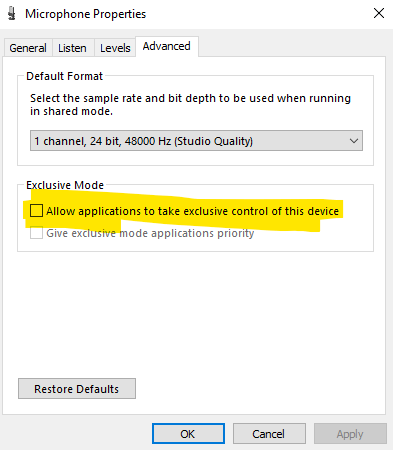Switch to the General tab

point(28,48)
